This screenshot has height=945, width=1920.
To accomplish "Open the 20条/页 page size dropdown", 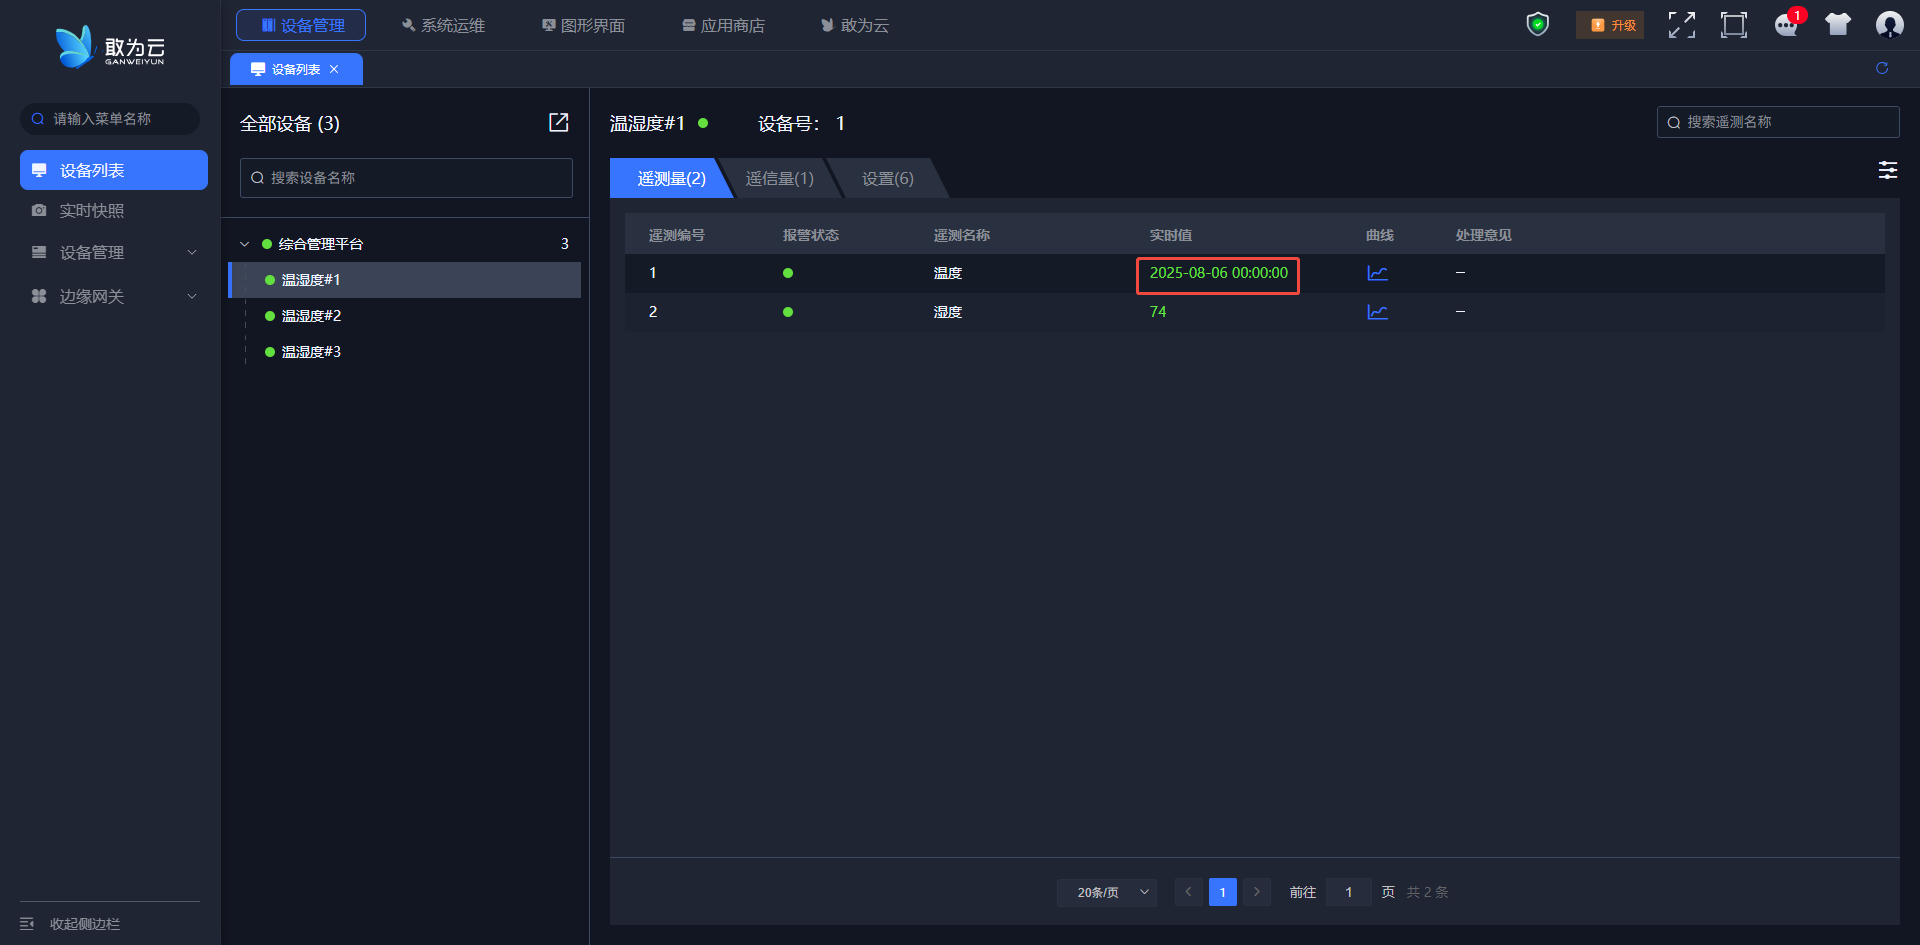I will tap(1107, 892).
